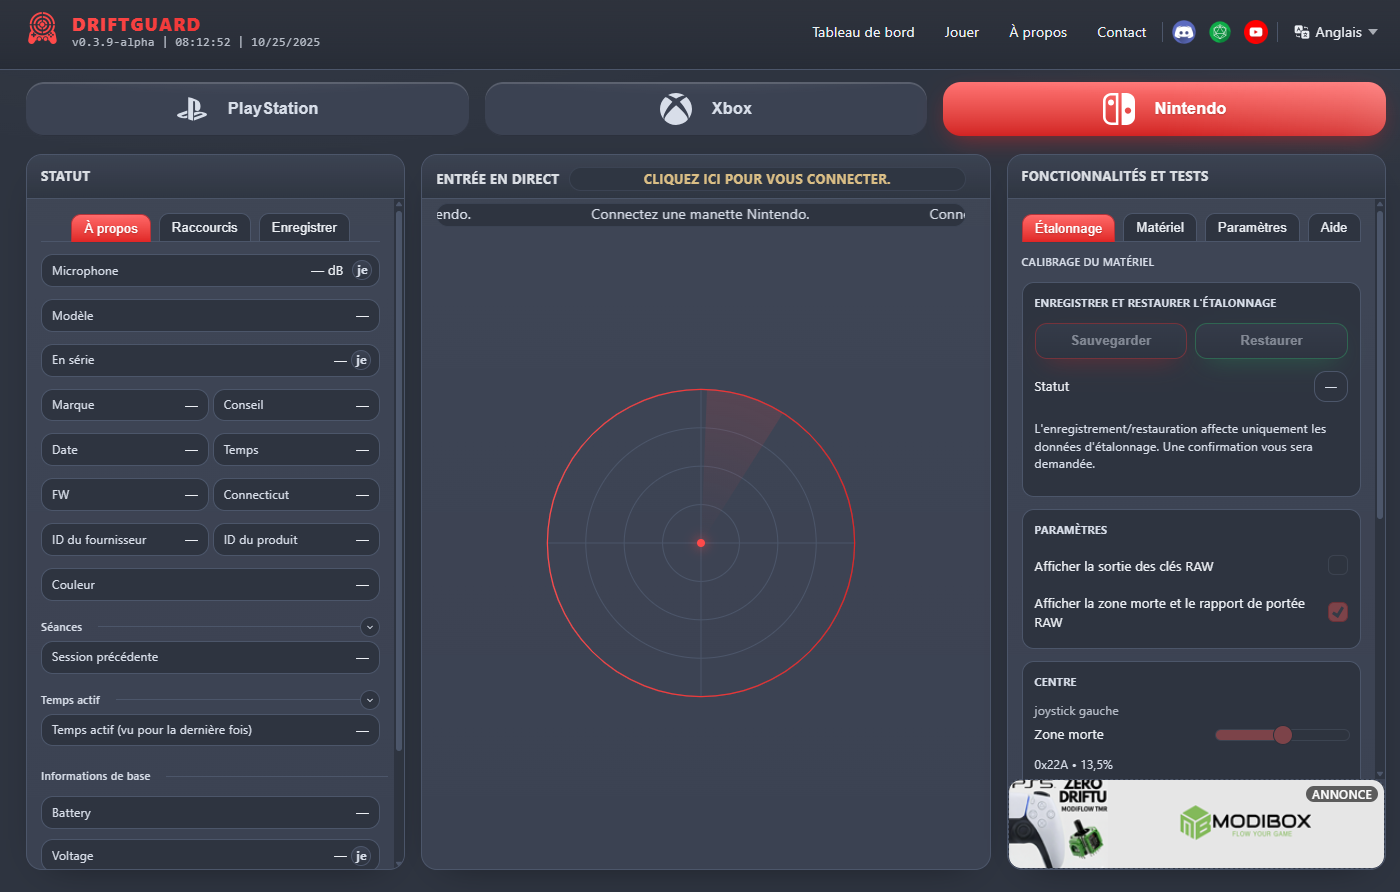Open the Matériel tab
The width and height of the screenshot is (1400, 892).
pyautogui.click(x=1159, y=228)
